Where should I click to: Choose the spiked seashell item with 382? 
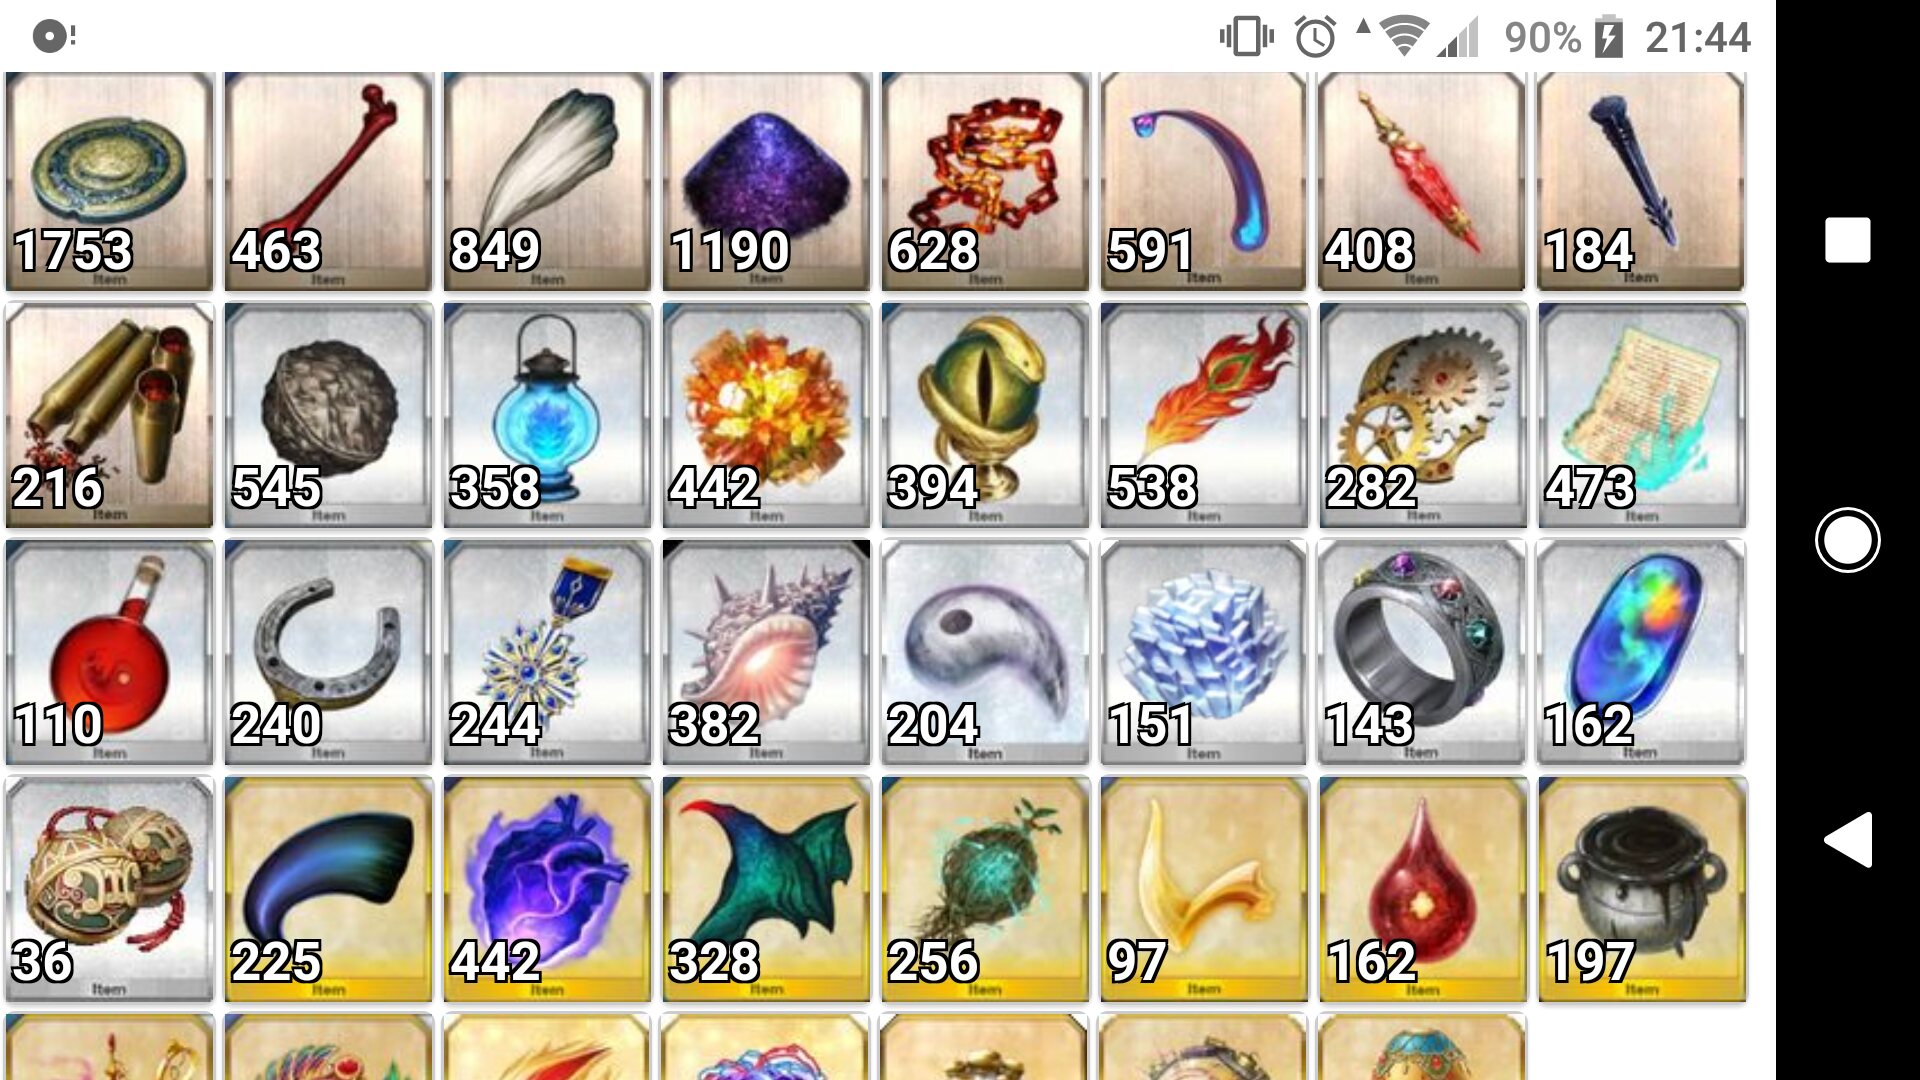pyautogui.click(x=766, y=652)
